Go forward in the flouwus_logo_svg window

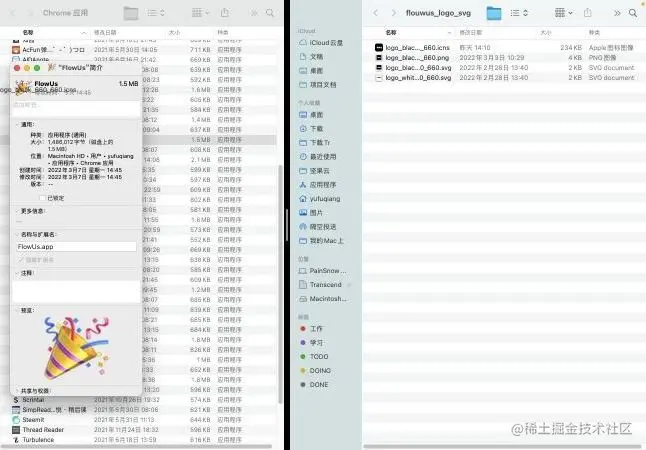pyautogui.click(x=393, y=13)
